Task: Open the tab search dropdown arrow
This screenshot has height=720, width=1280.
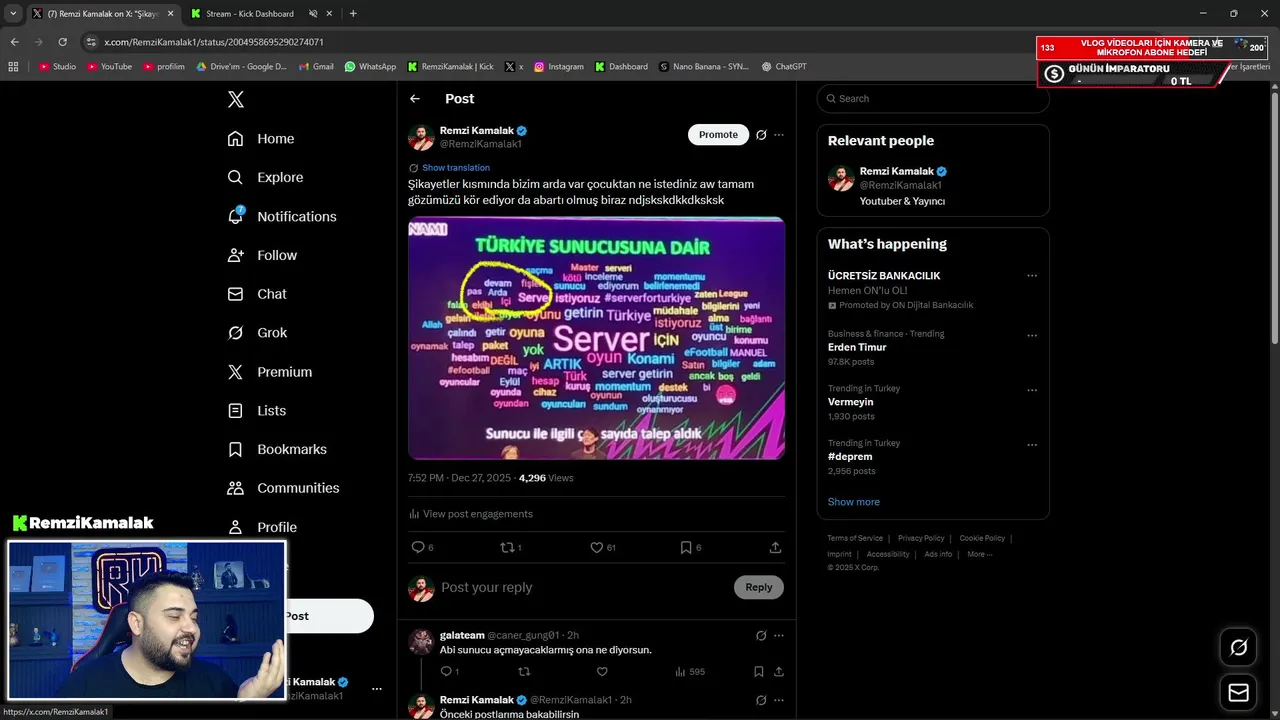Action: coord(13,14)
